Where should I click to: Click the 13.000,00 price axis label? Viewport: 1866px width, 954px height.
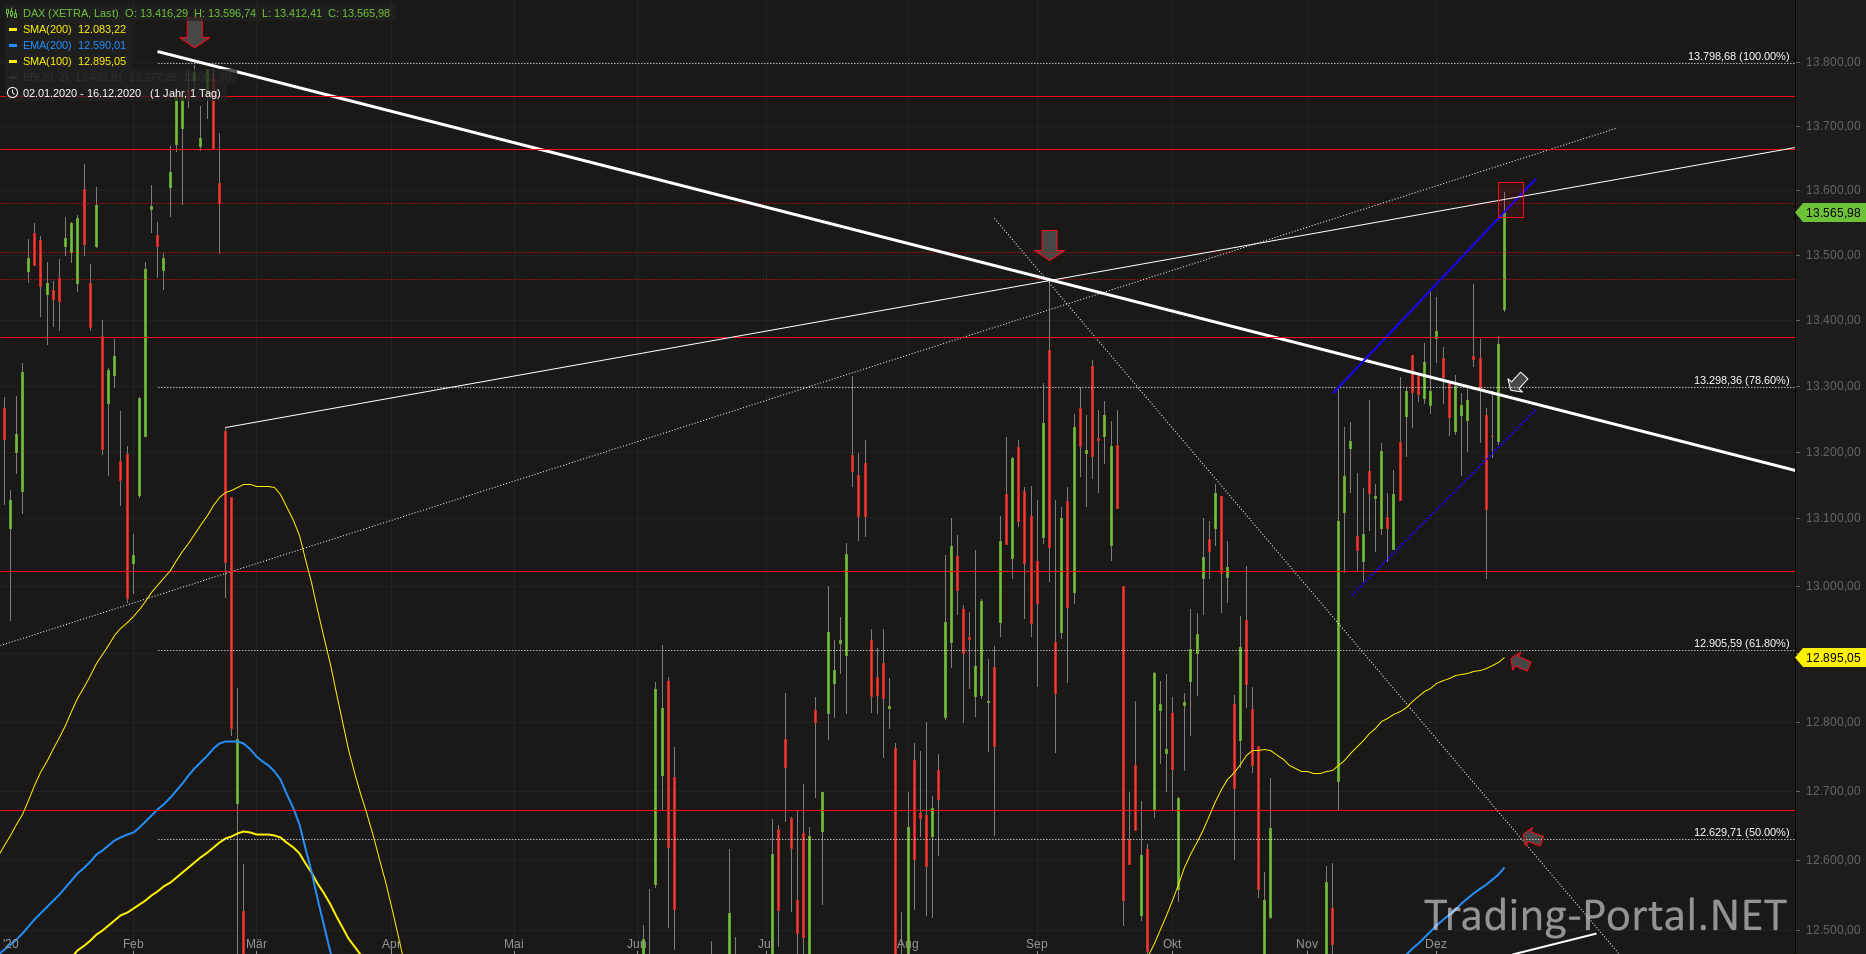coord(1833,586)
